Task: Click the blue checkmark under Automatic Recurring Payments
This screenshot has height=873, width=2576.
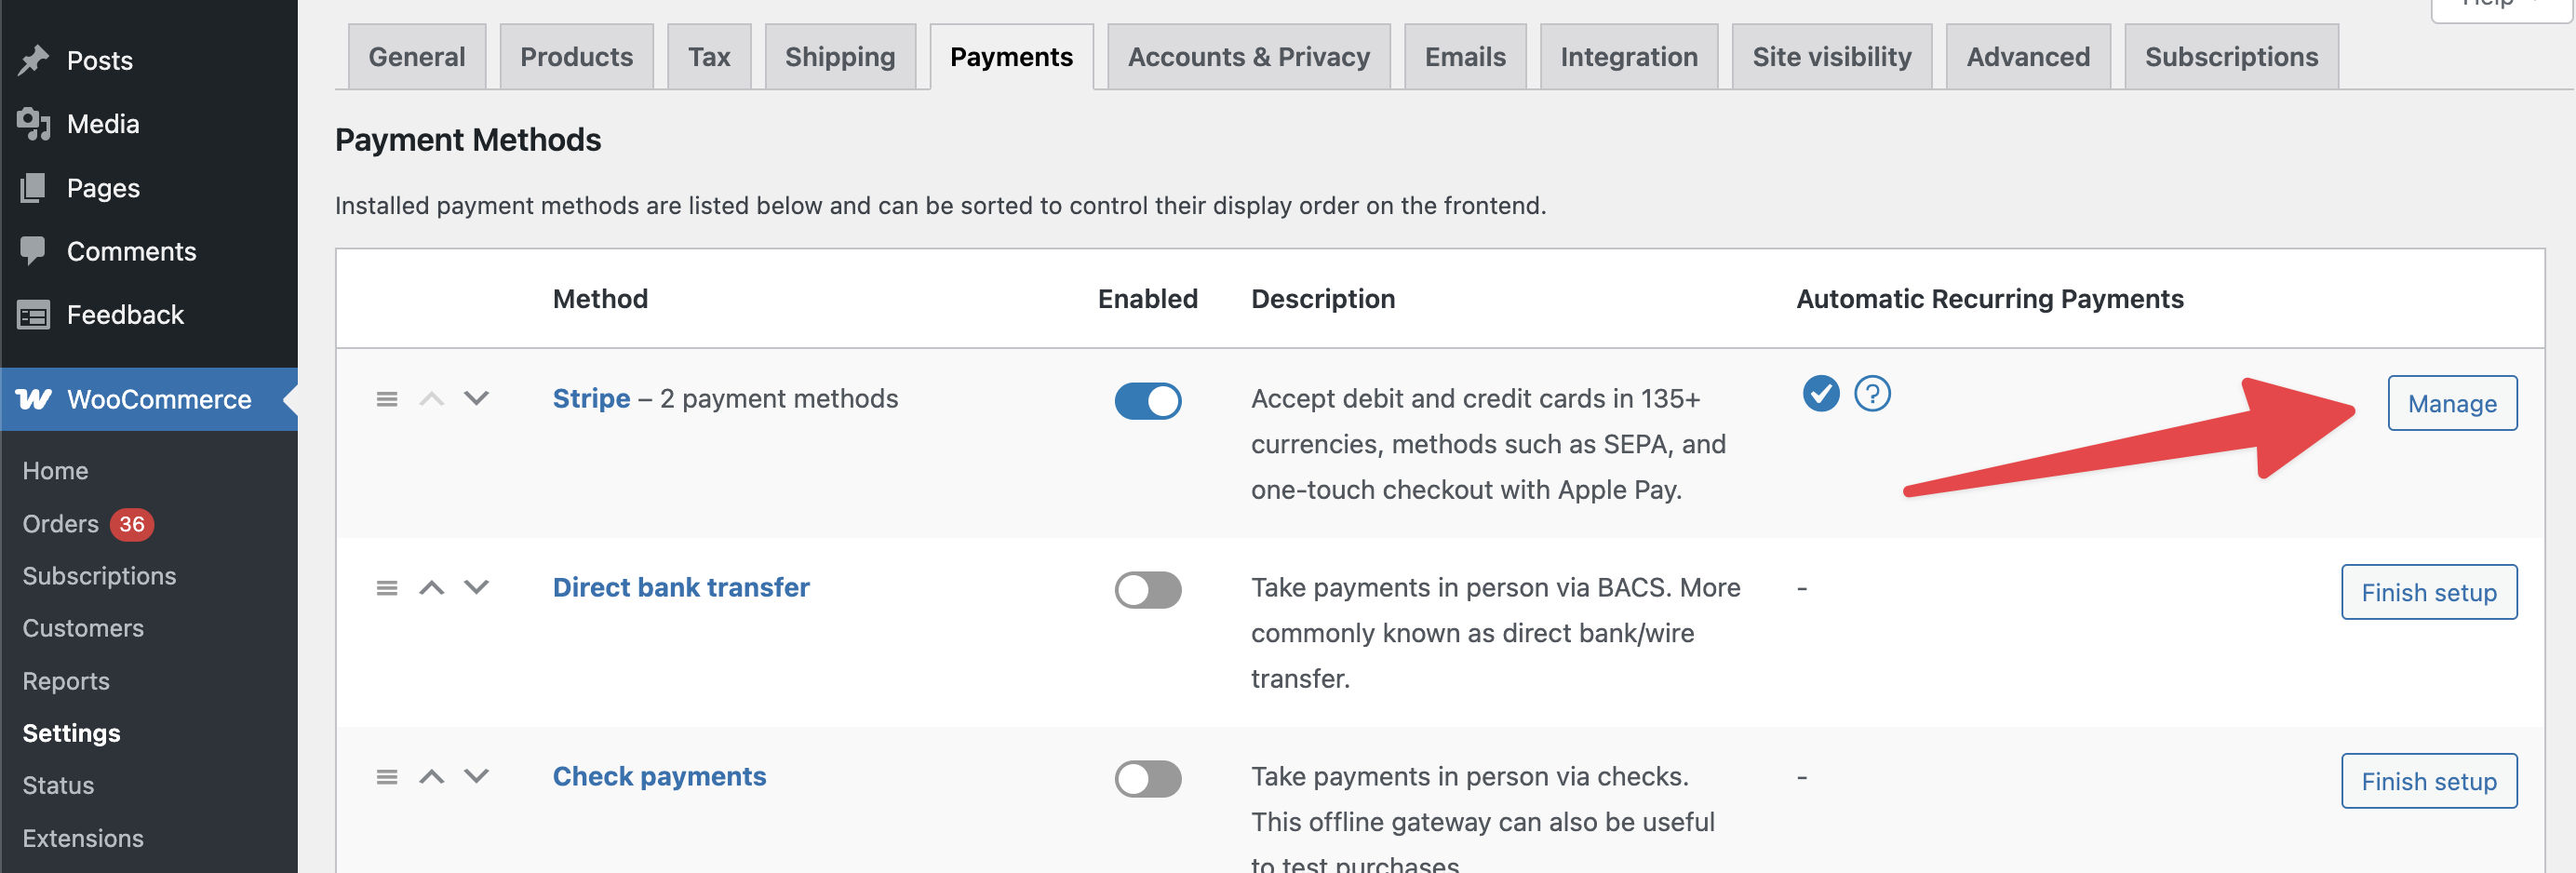Action: tap(1820, 394)
